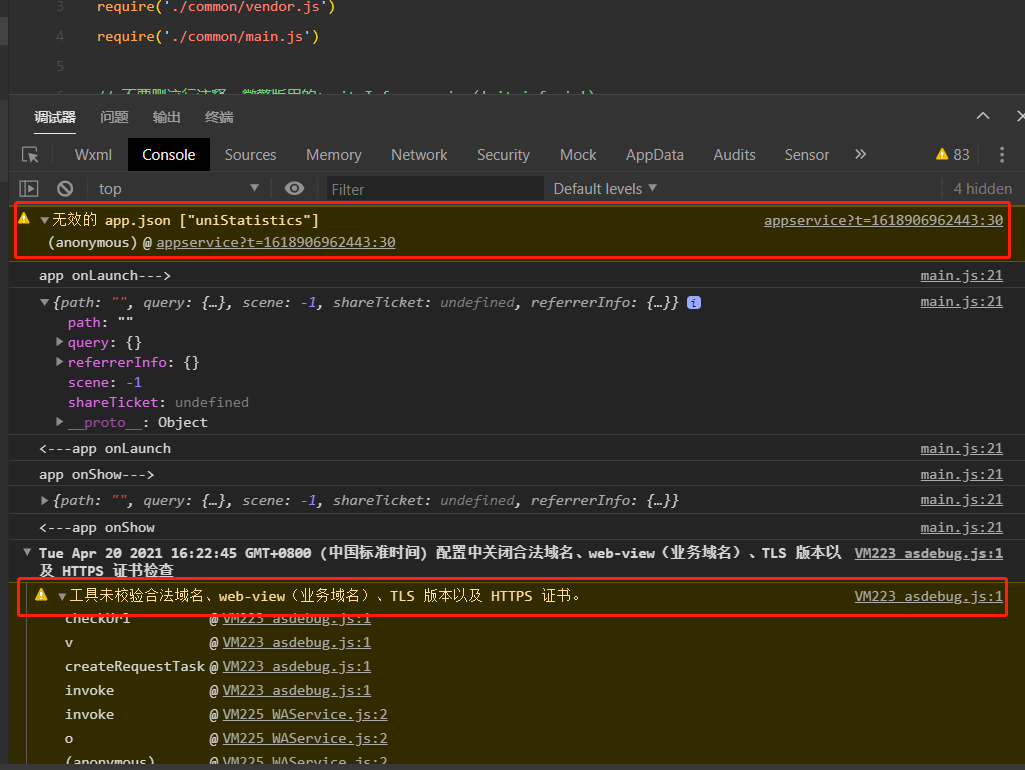Open main.js:21 link for app onShow--->

[962, 475]
